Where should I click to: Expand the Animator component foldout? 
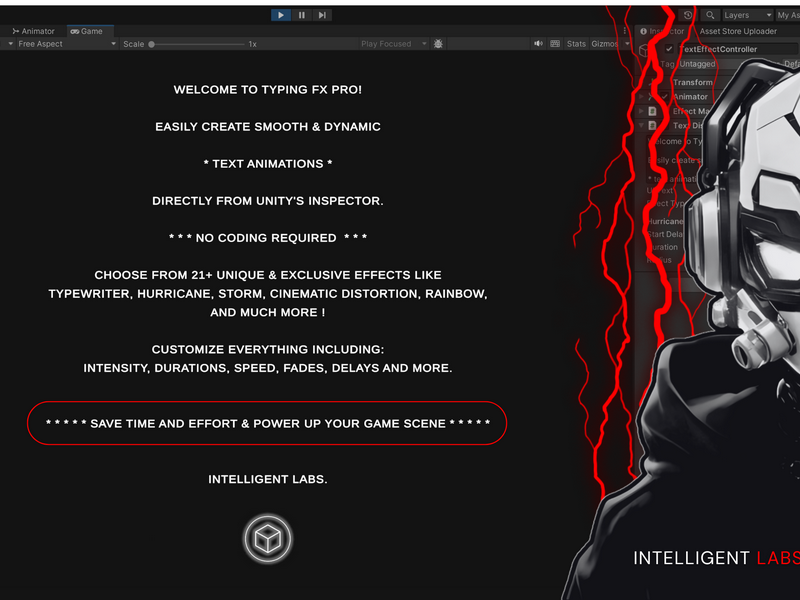click(x=642, y=96)
